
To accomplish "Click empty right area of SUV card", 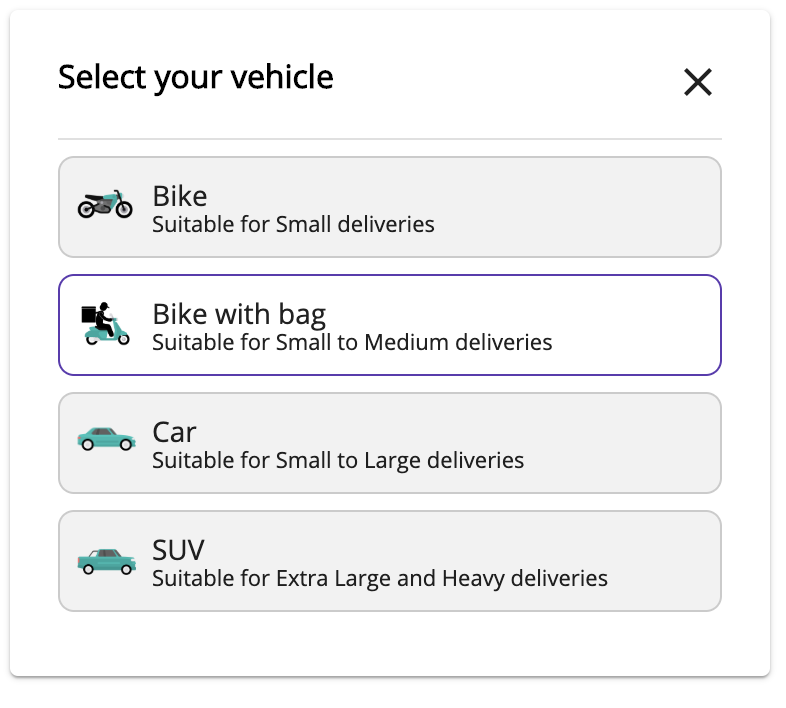I will (670, 561).
